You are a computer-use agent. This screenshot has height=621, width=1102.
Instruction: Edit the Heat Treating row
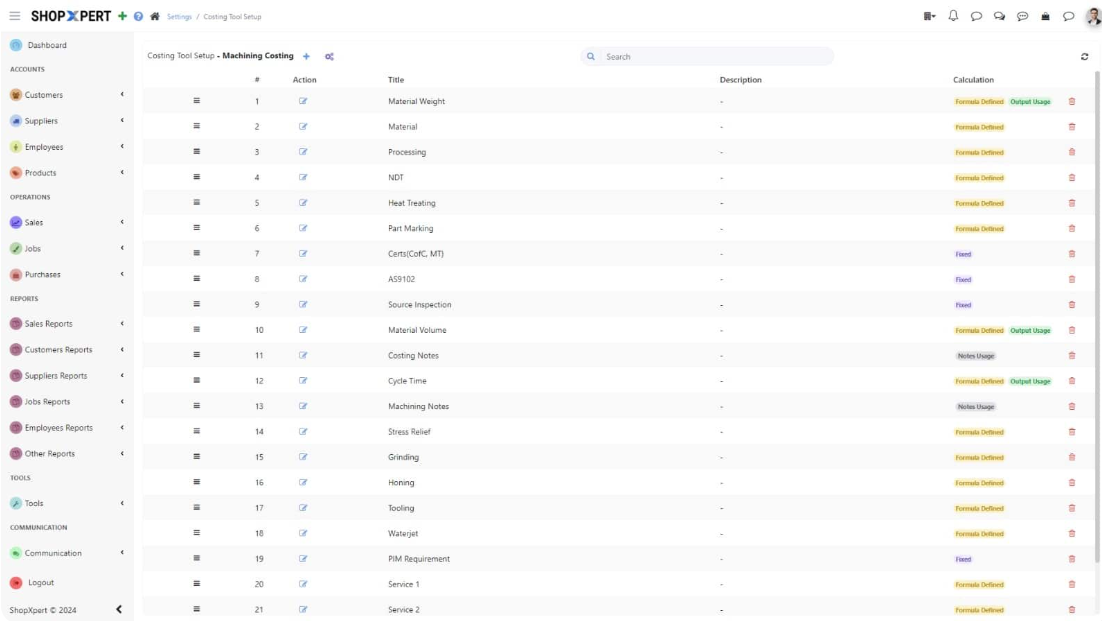point(303,203)
